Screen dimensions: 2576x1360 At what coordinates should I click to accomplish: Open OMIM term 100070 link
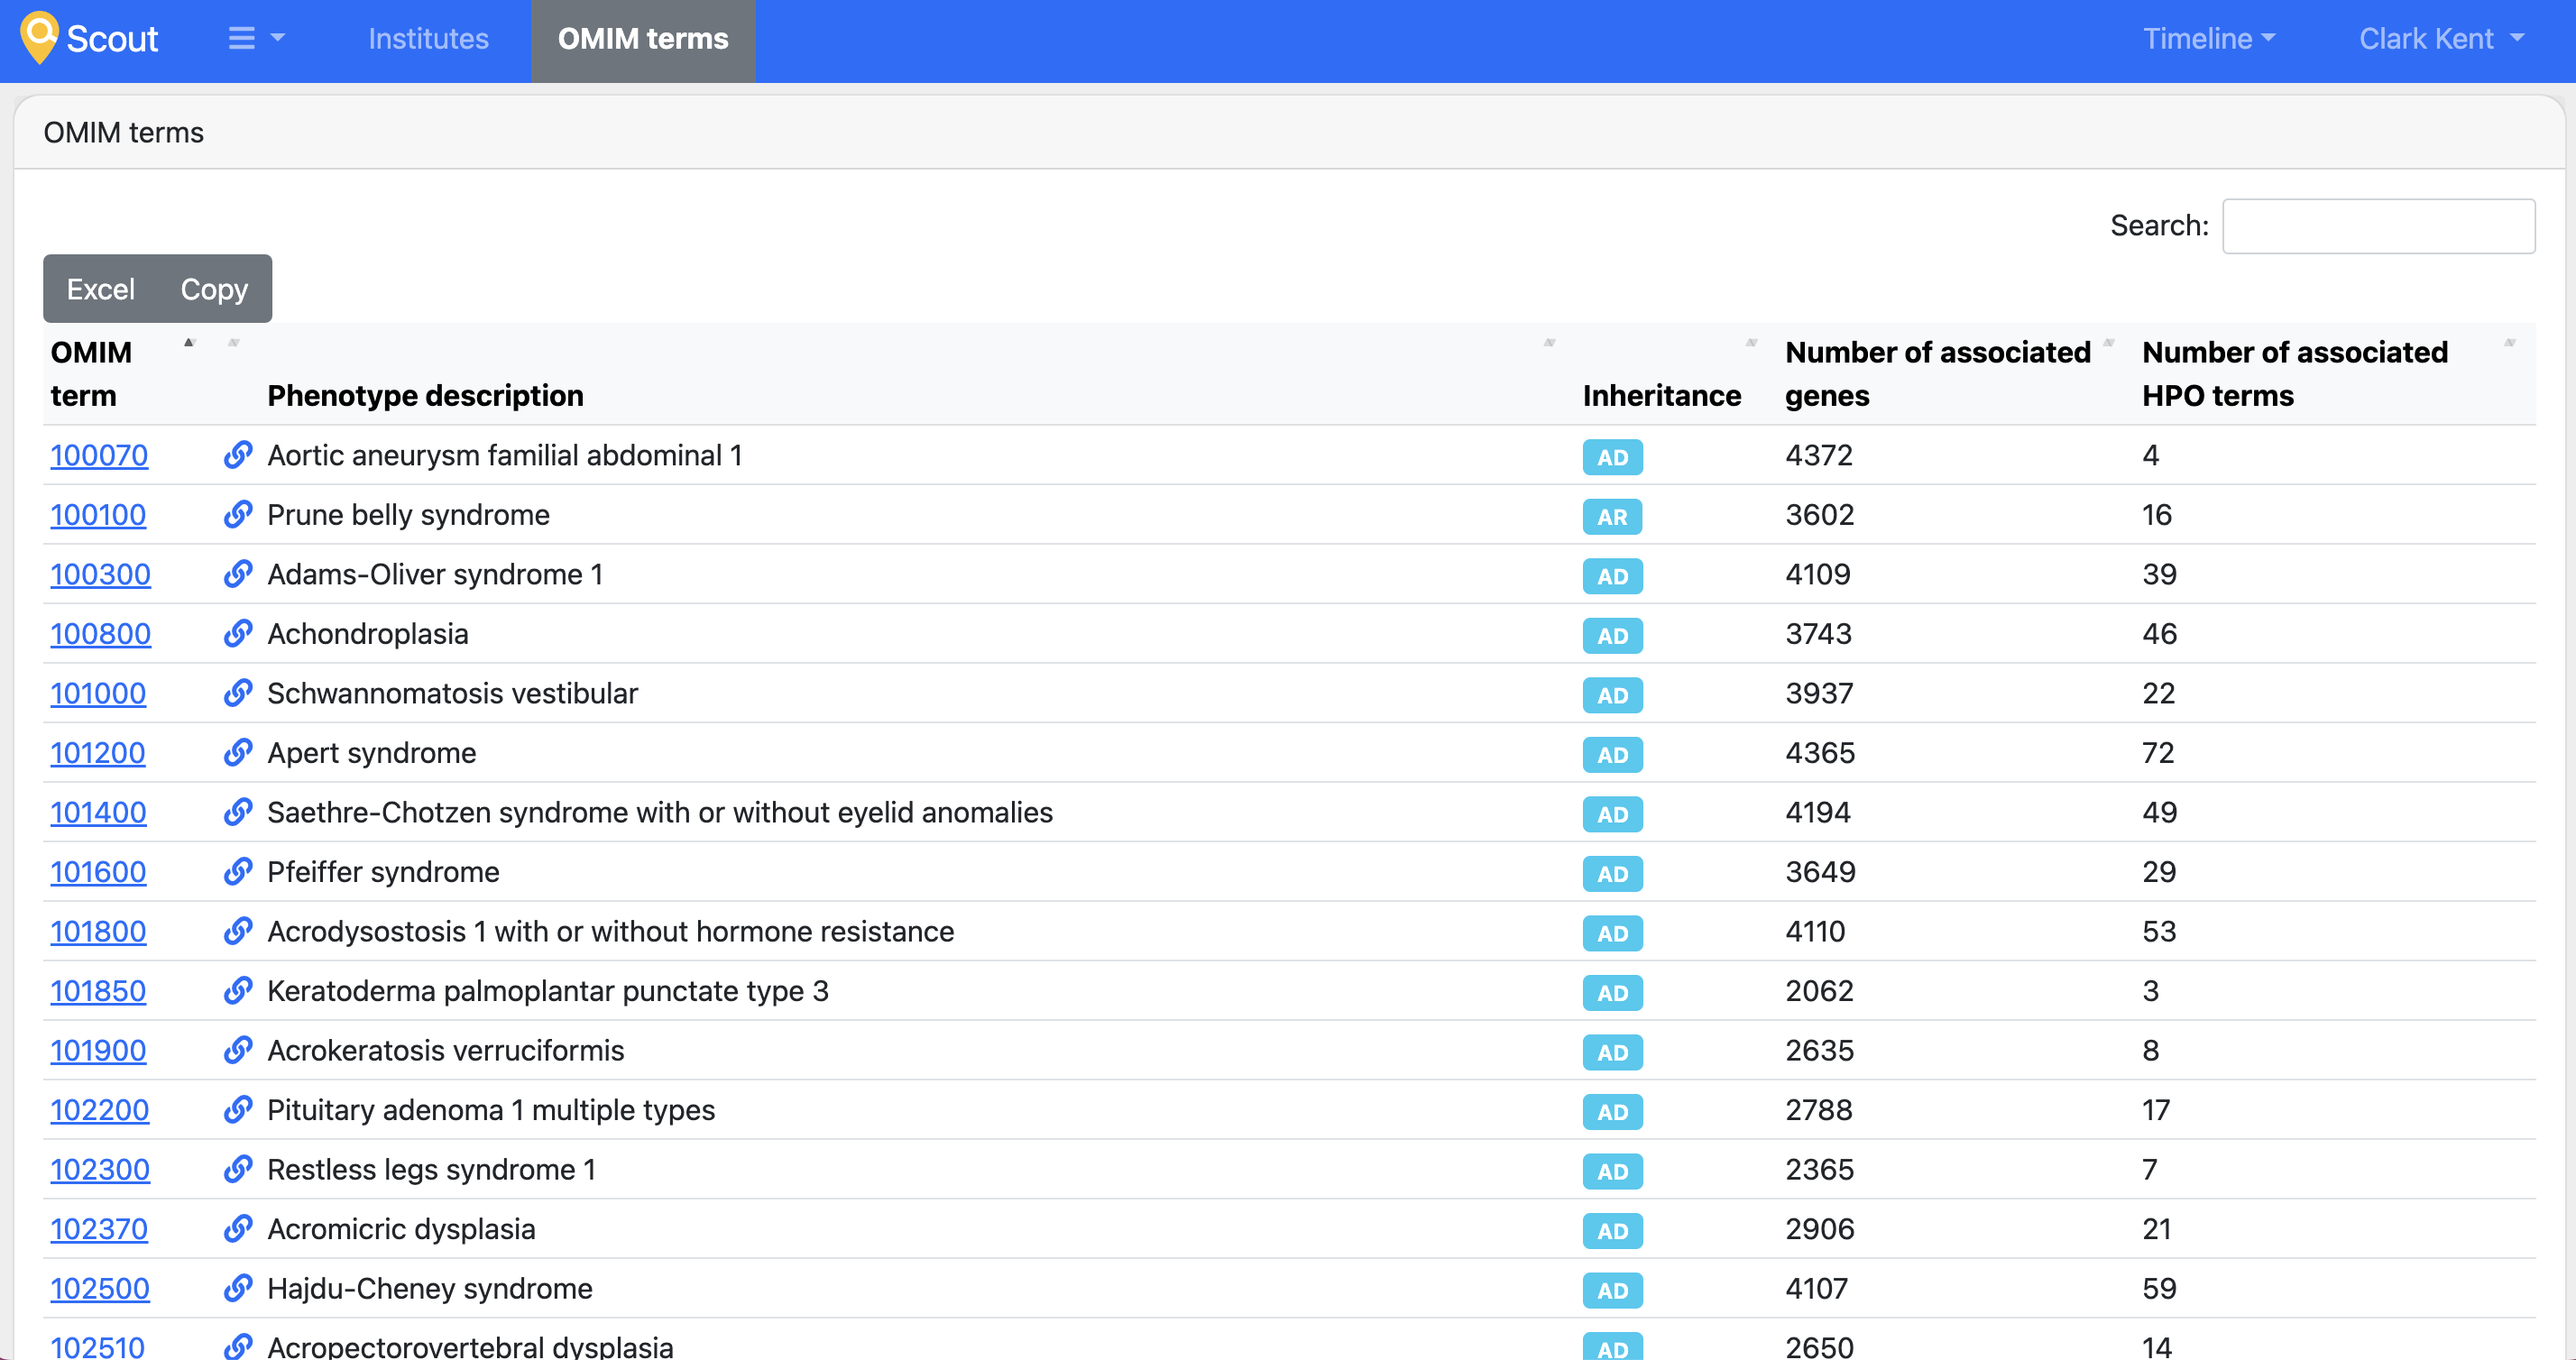coord(98,455)
